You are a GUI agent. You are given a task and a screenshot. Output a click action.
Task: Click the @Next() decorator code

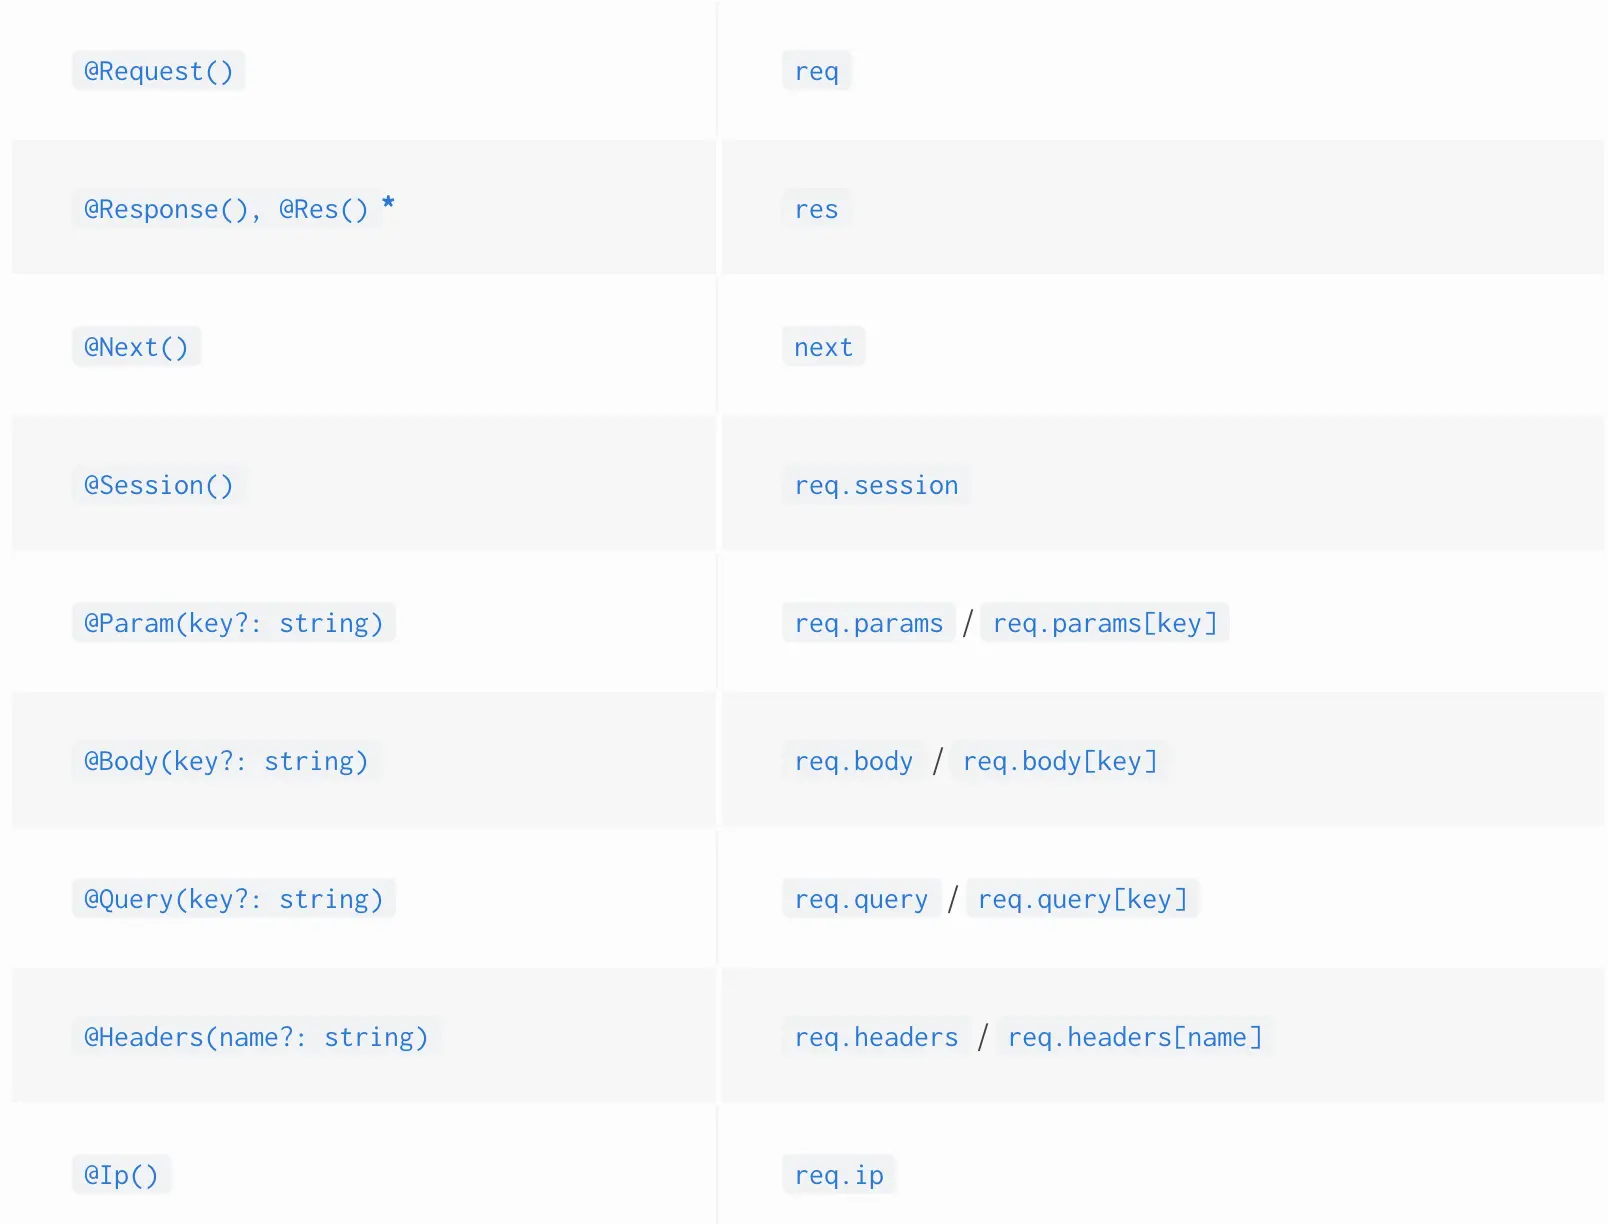[x=136, y=347]
